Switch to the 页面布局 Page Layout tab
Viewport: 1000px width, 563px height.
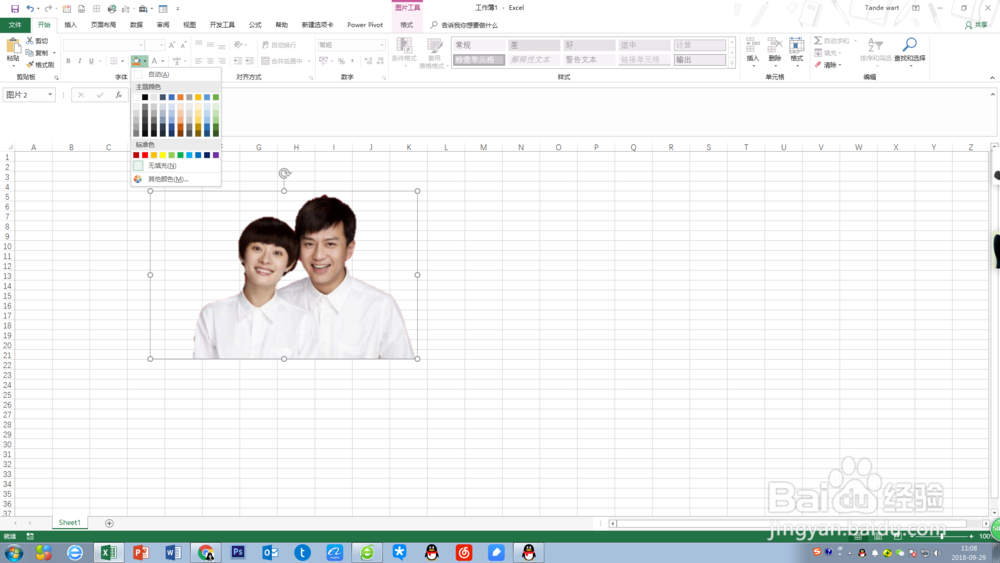(103, 25)
